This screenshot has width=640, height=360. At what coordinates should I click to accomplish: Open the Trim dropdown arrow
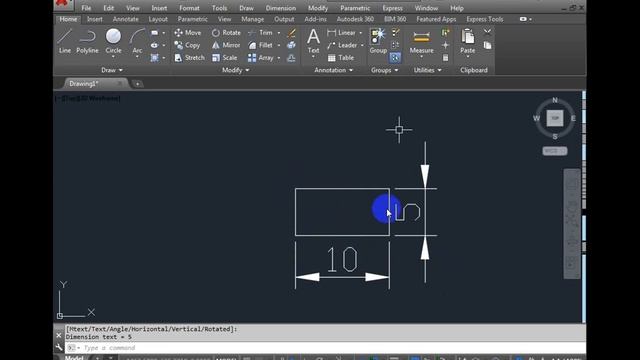click(279, 33)
